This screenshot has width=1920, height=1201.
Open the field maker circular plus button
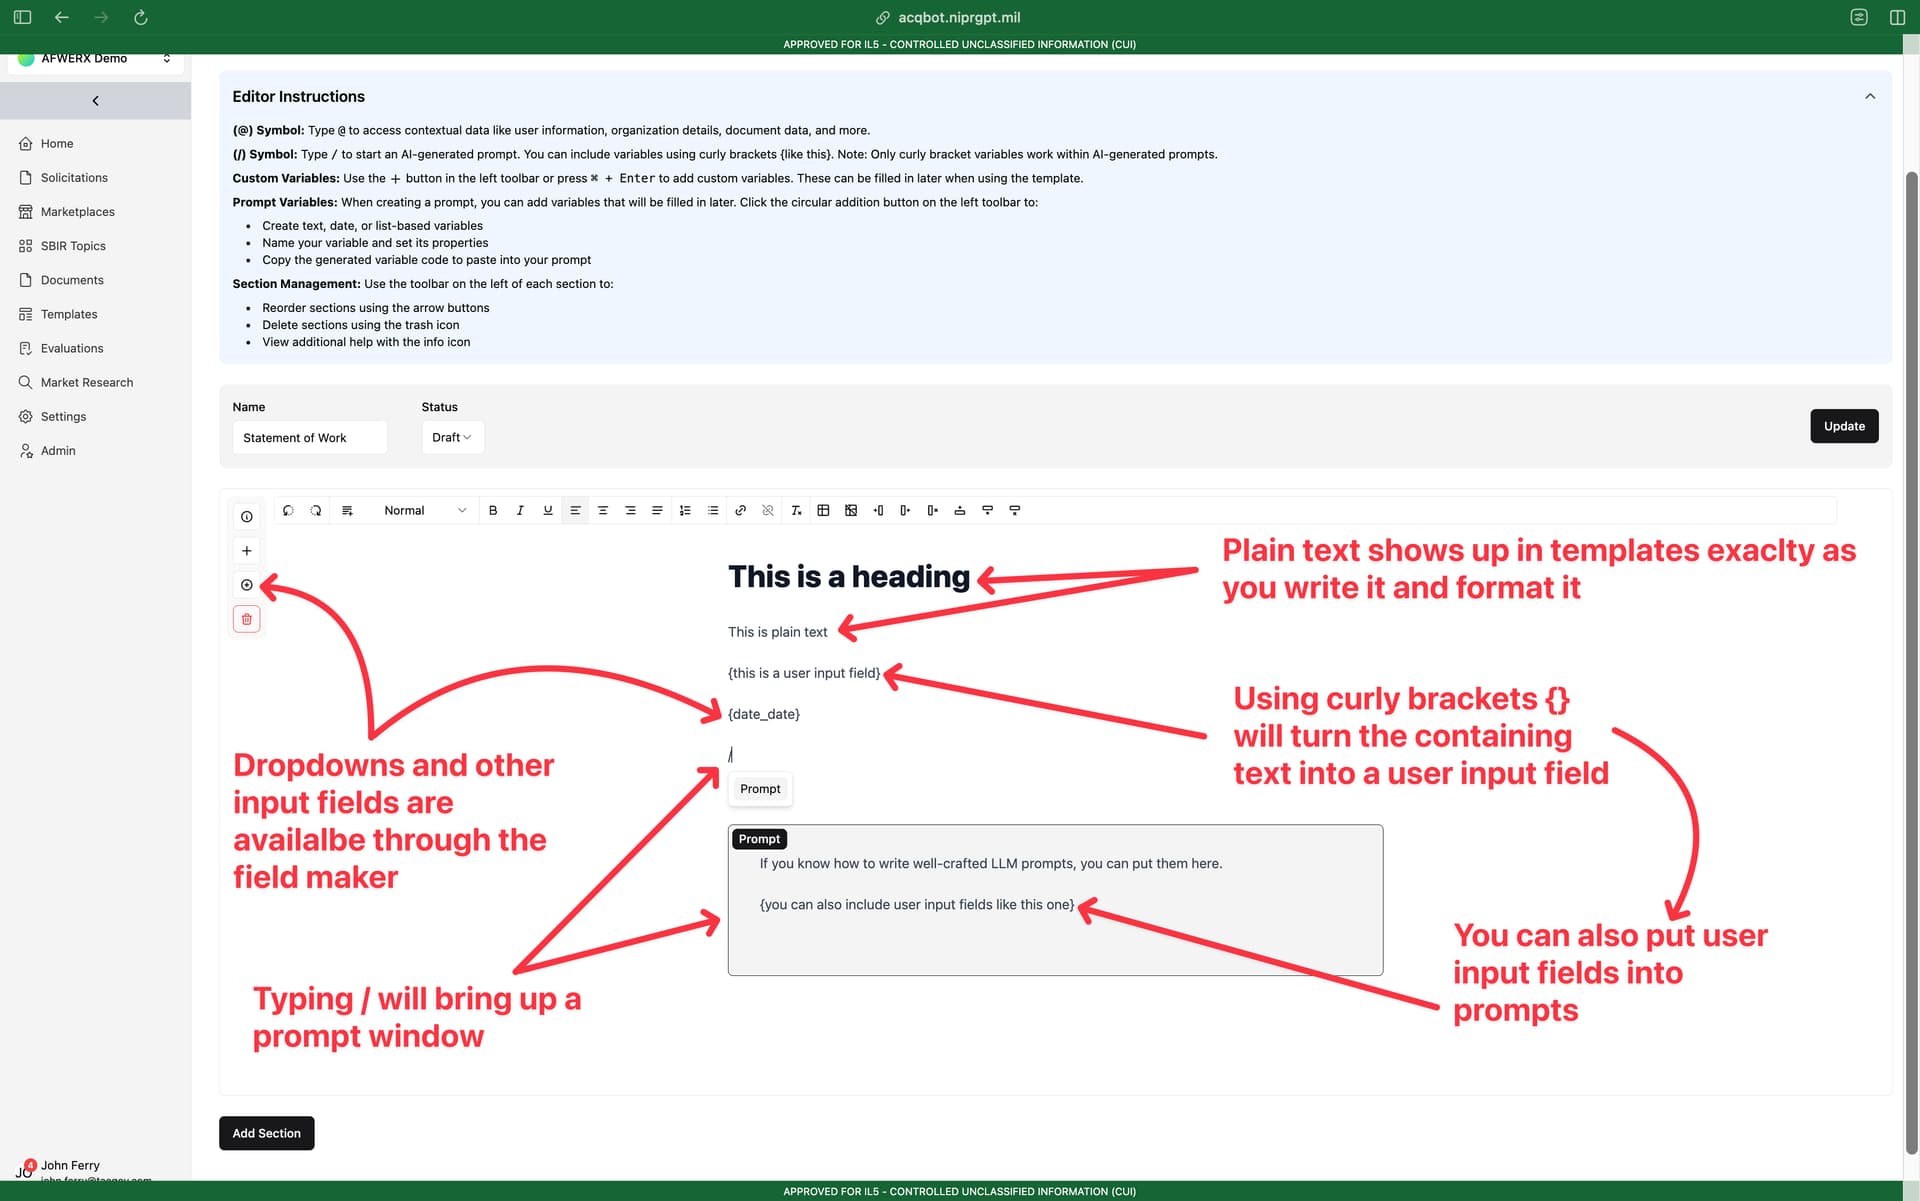[x=247, y=585]
